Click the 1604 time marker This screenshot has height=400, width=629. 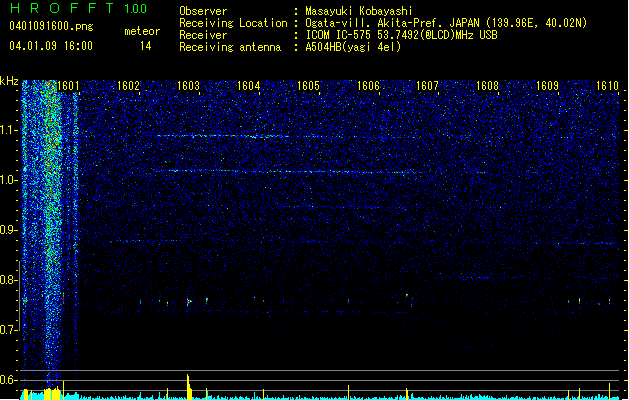248,85
